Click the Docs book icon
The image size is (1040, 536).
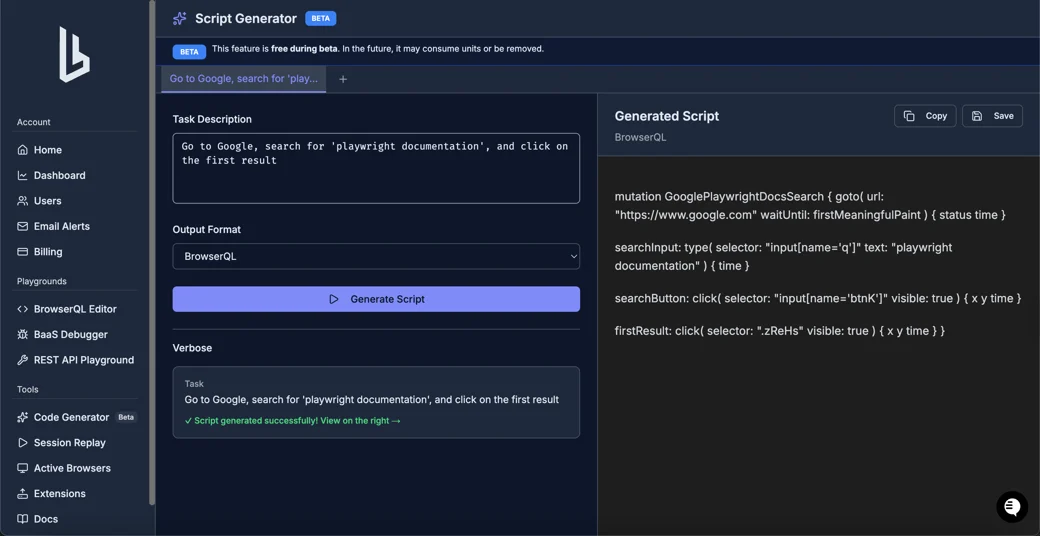click(x=23, y=519)
